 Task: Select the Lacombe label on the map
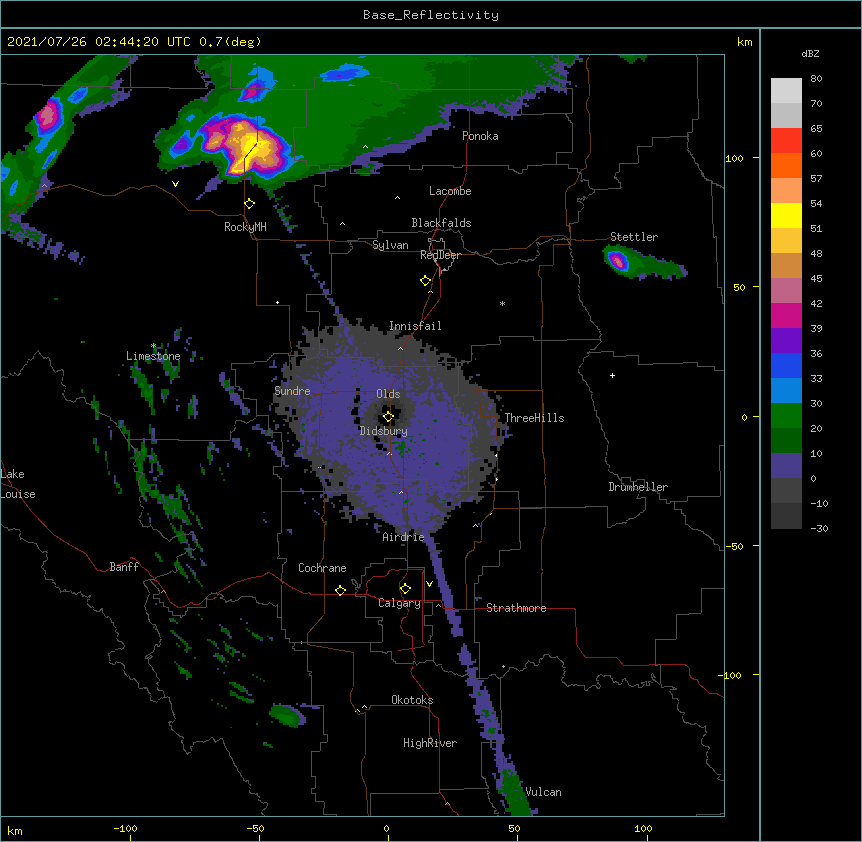point(450,191)
